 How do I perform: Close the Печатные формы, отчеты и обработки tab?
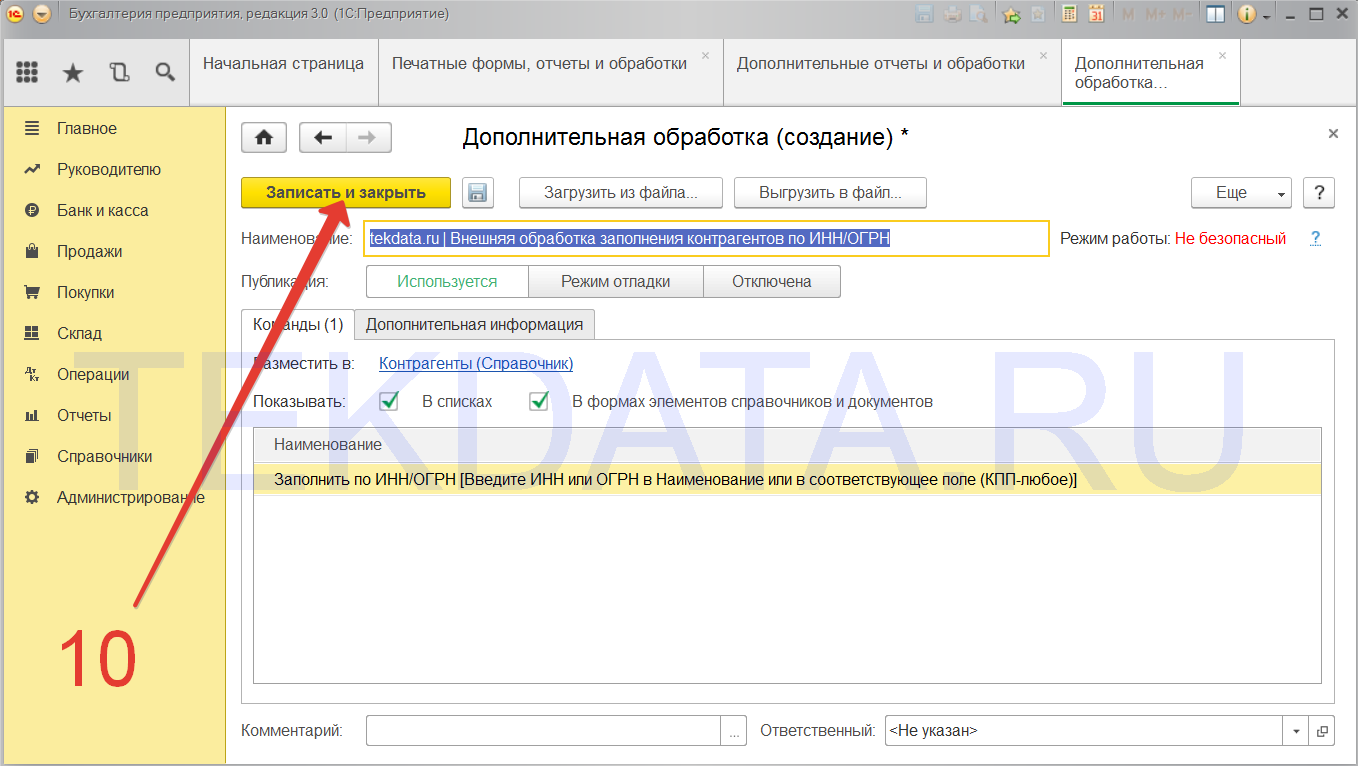pos(705,56)
